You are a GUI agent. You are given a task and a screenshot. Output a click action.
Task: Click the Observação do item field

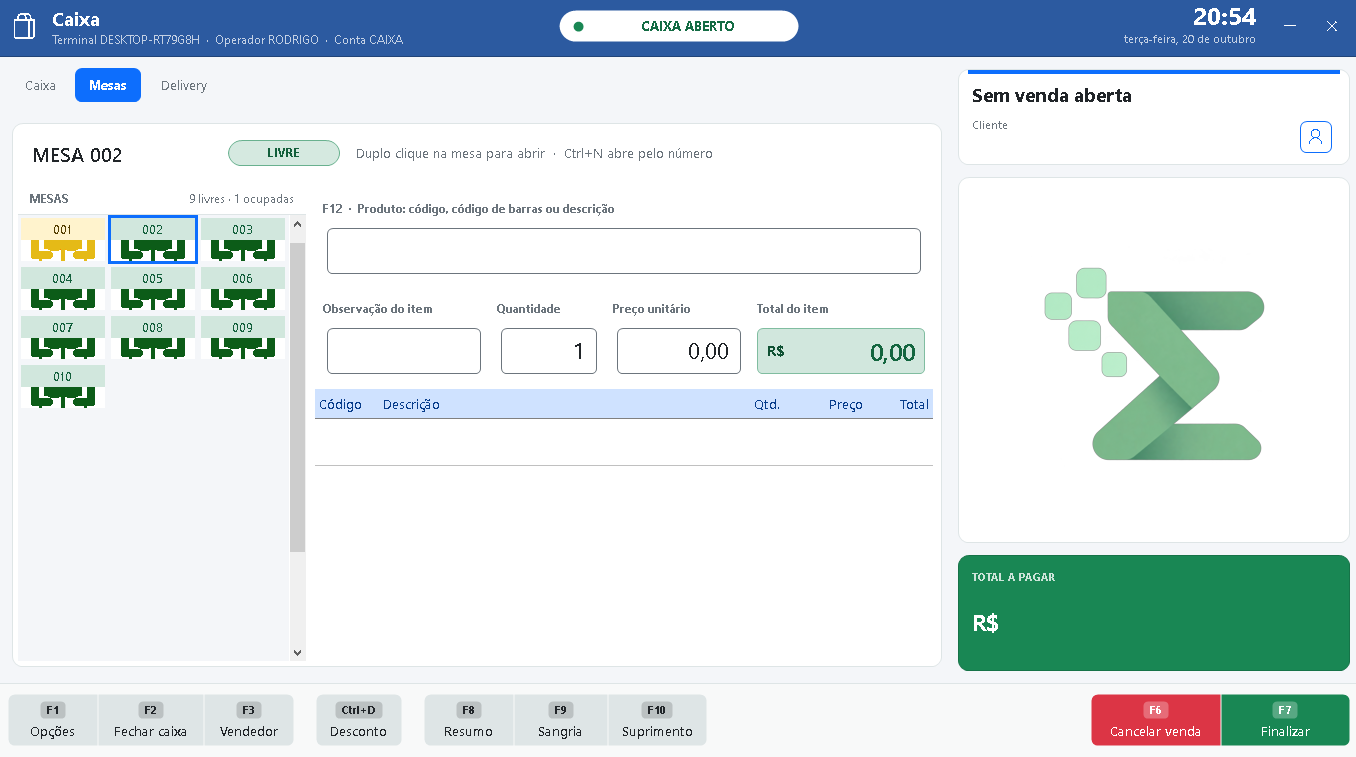tap(404, 351)
